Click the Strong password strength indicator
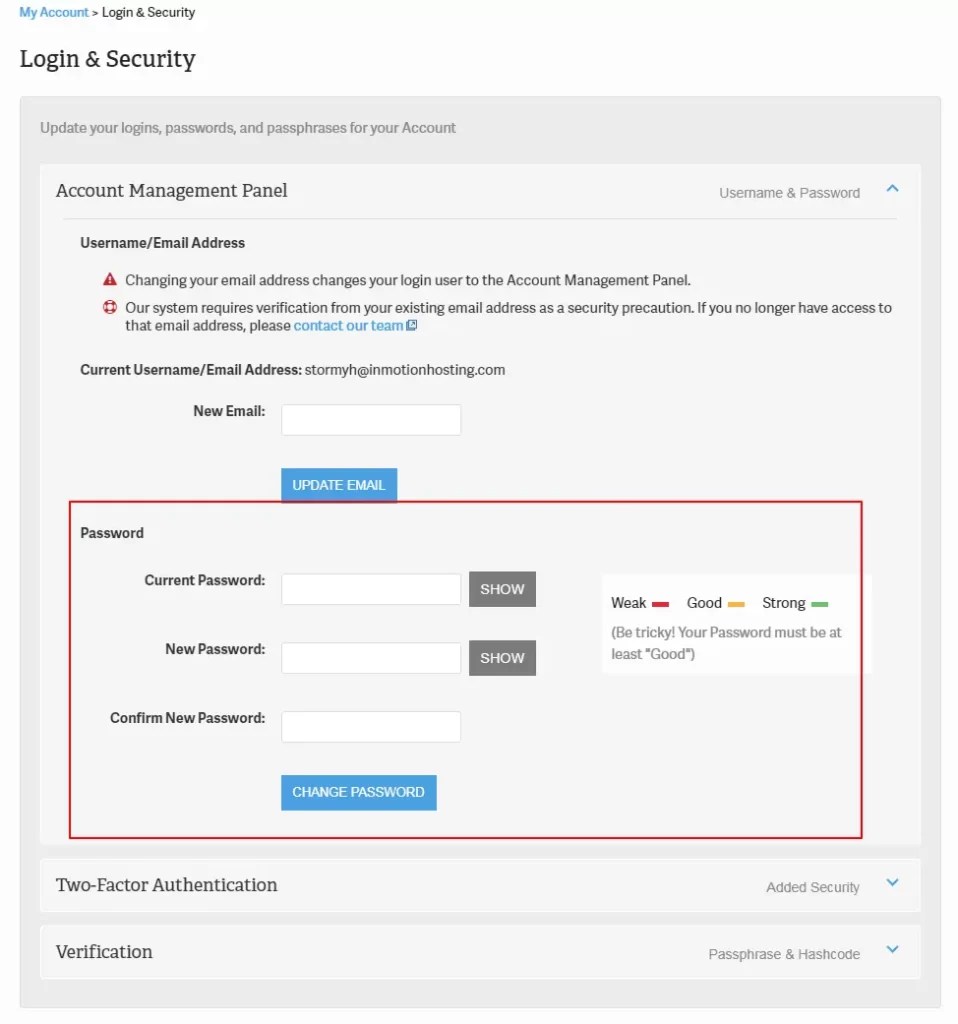The image size is (958, 1024). pyautogui.click(x=818, y=602)
